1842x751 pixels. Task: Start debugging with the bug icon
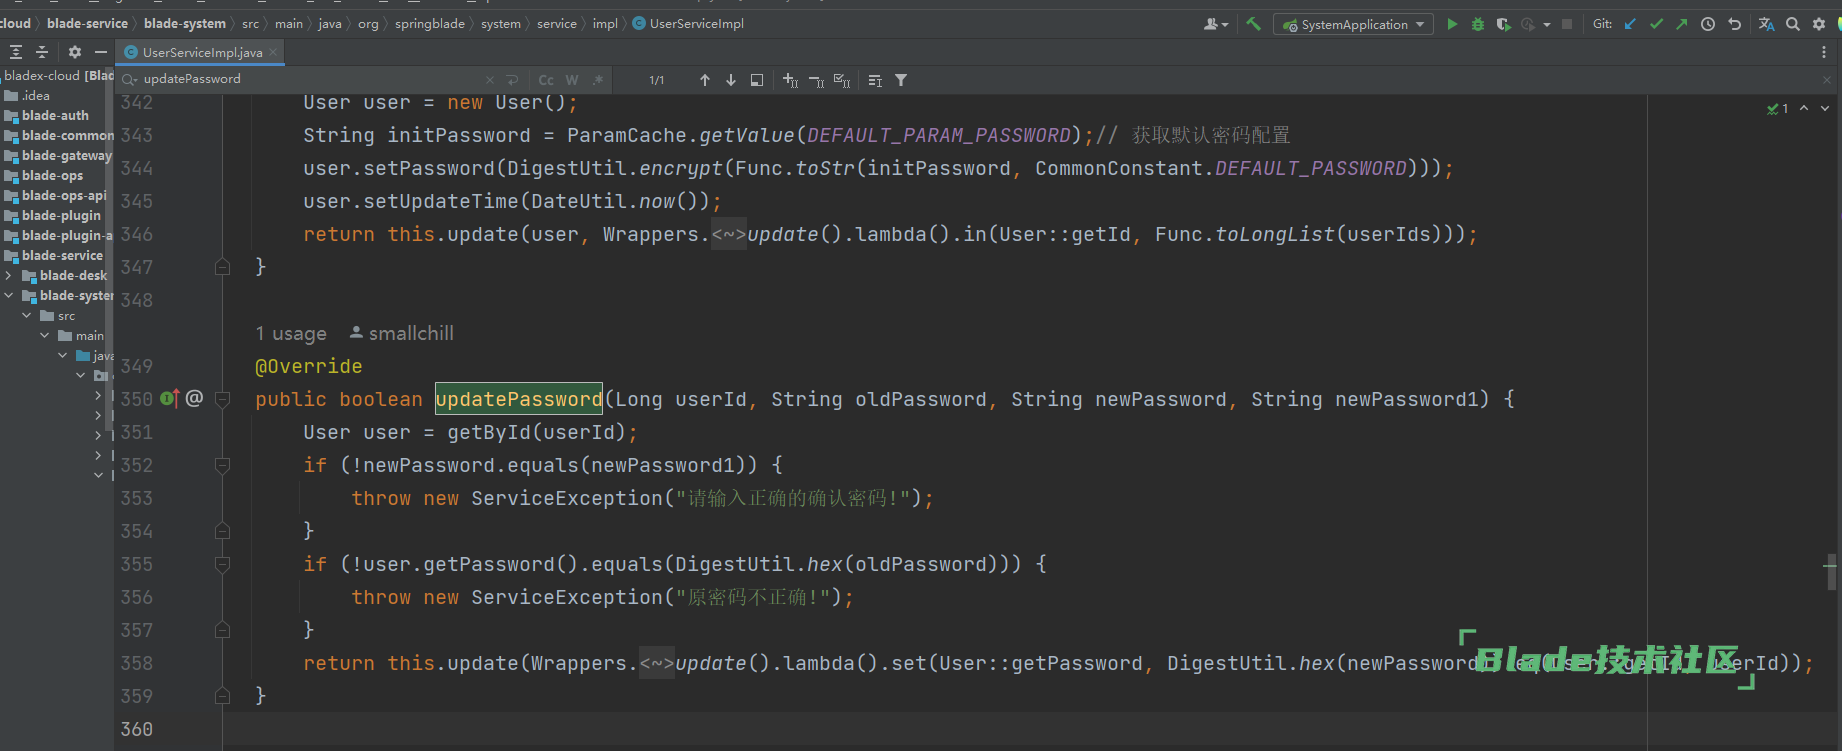tap(1477, 24)
